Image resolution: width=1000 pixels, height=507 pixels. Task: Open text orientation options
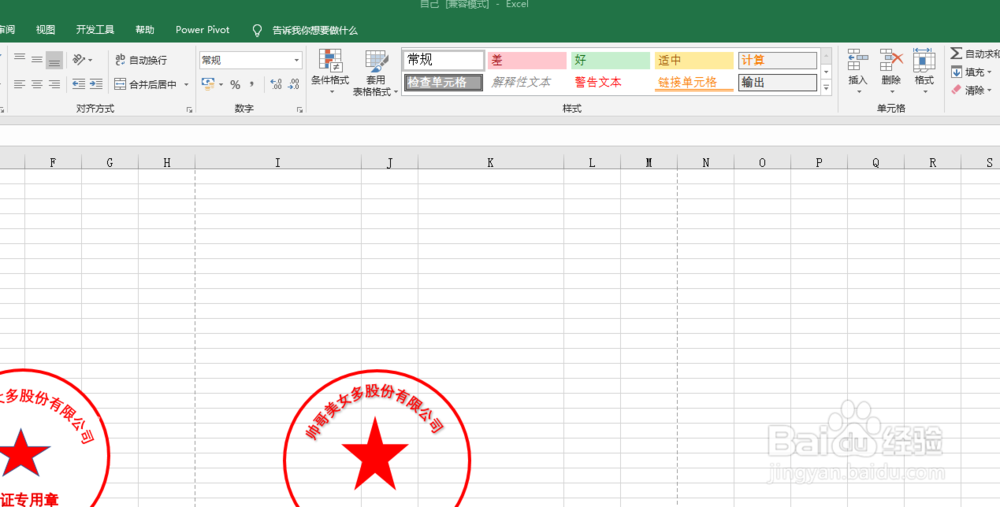click(82, 60)
